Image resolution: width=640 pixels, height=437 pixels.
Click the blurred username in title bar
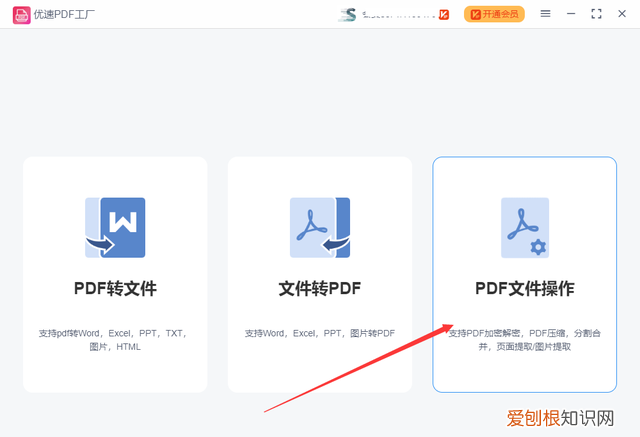398,16
